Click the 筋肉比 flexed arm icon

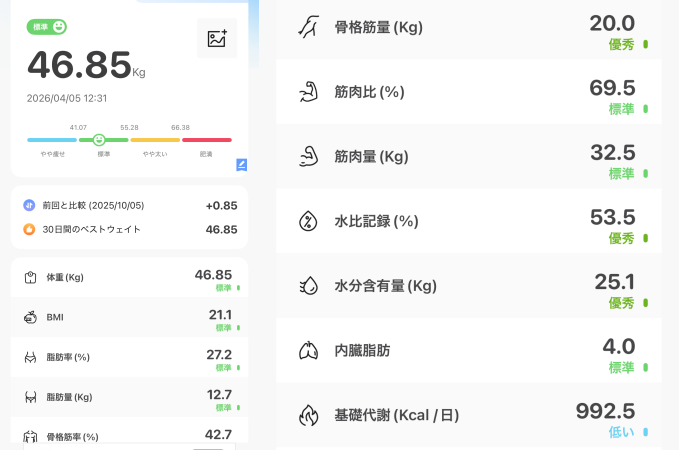[x=307, y=92]
